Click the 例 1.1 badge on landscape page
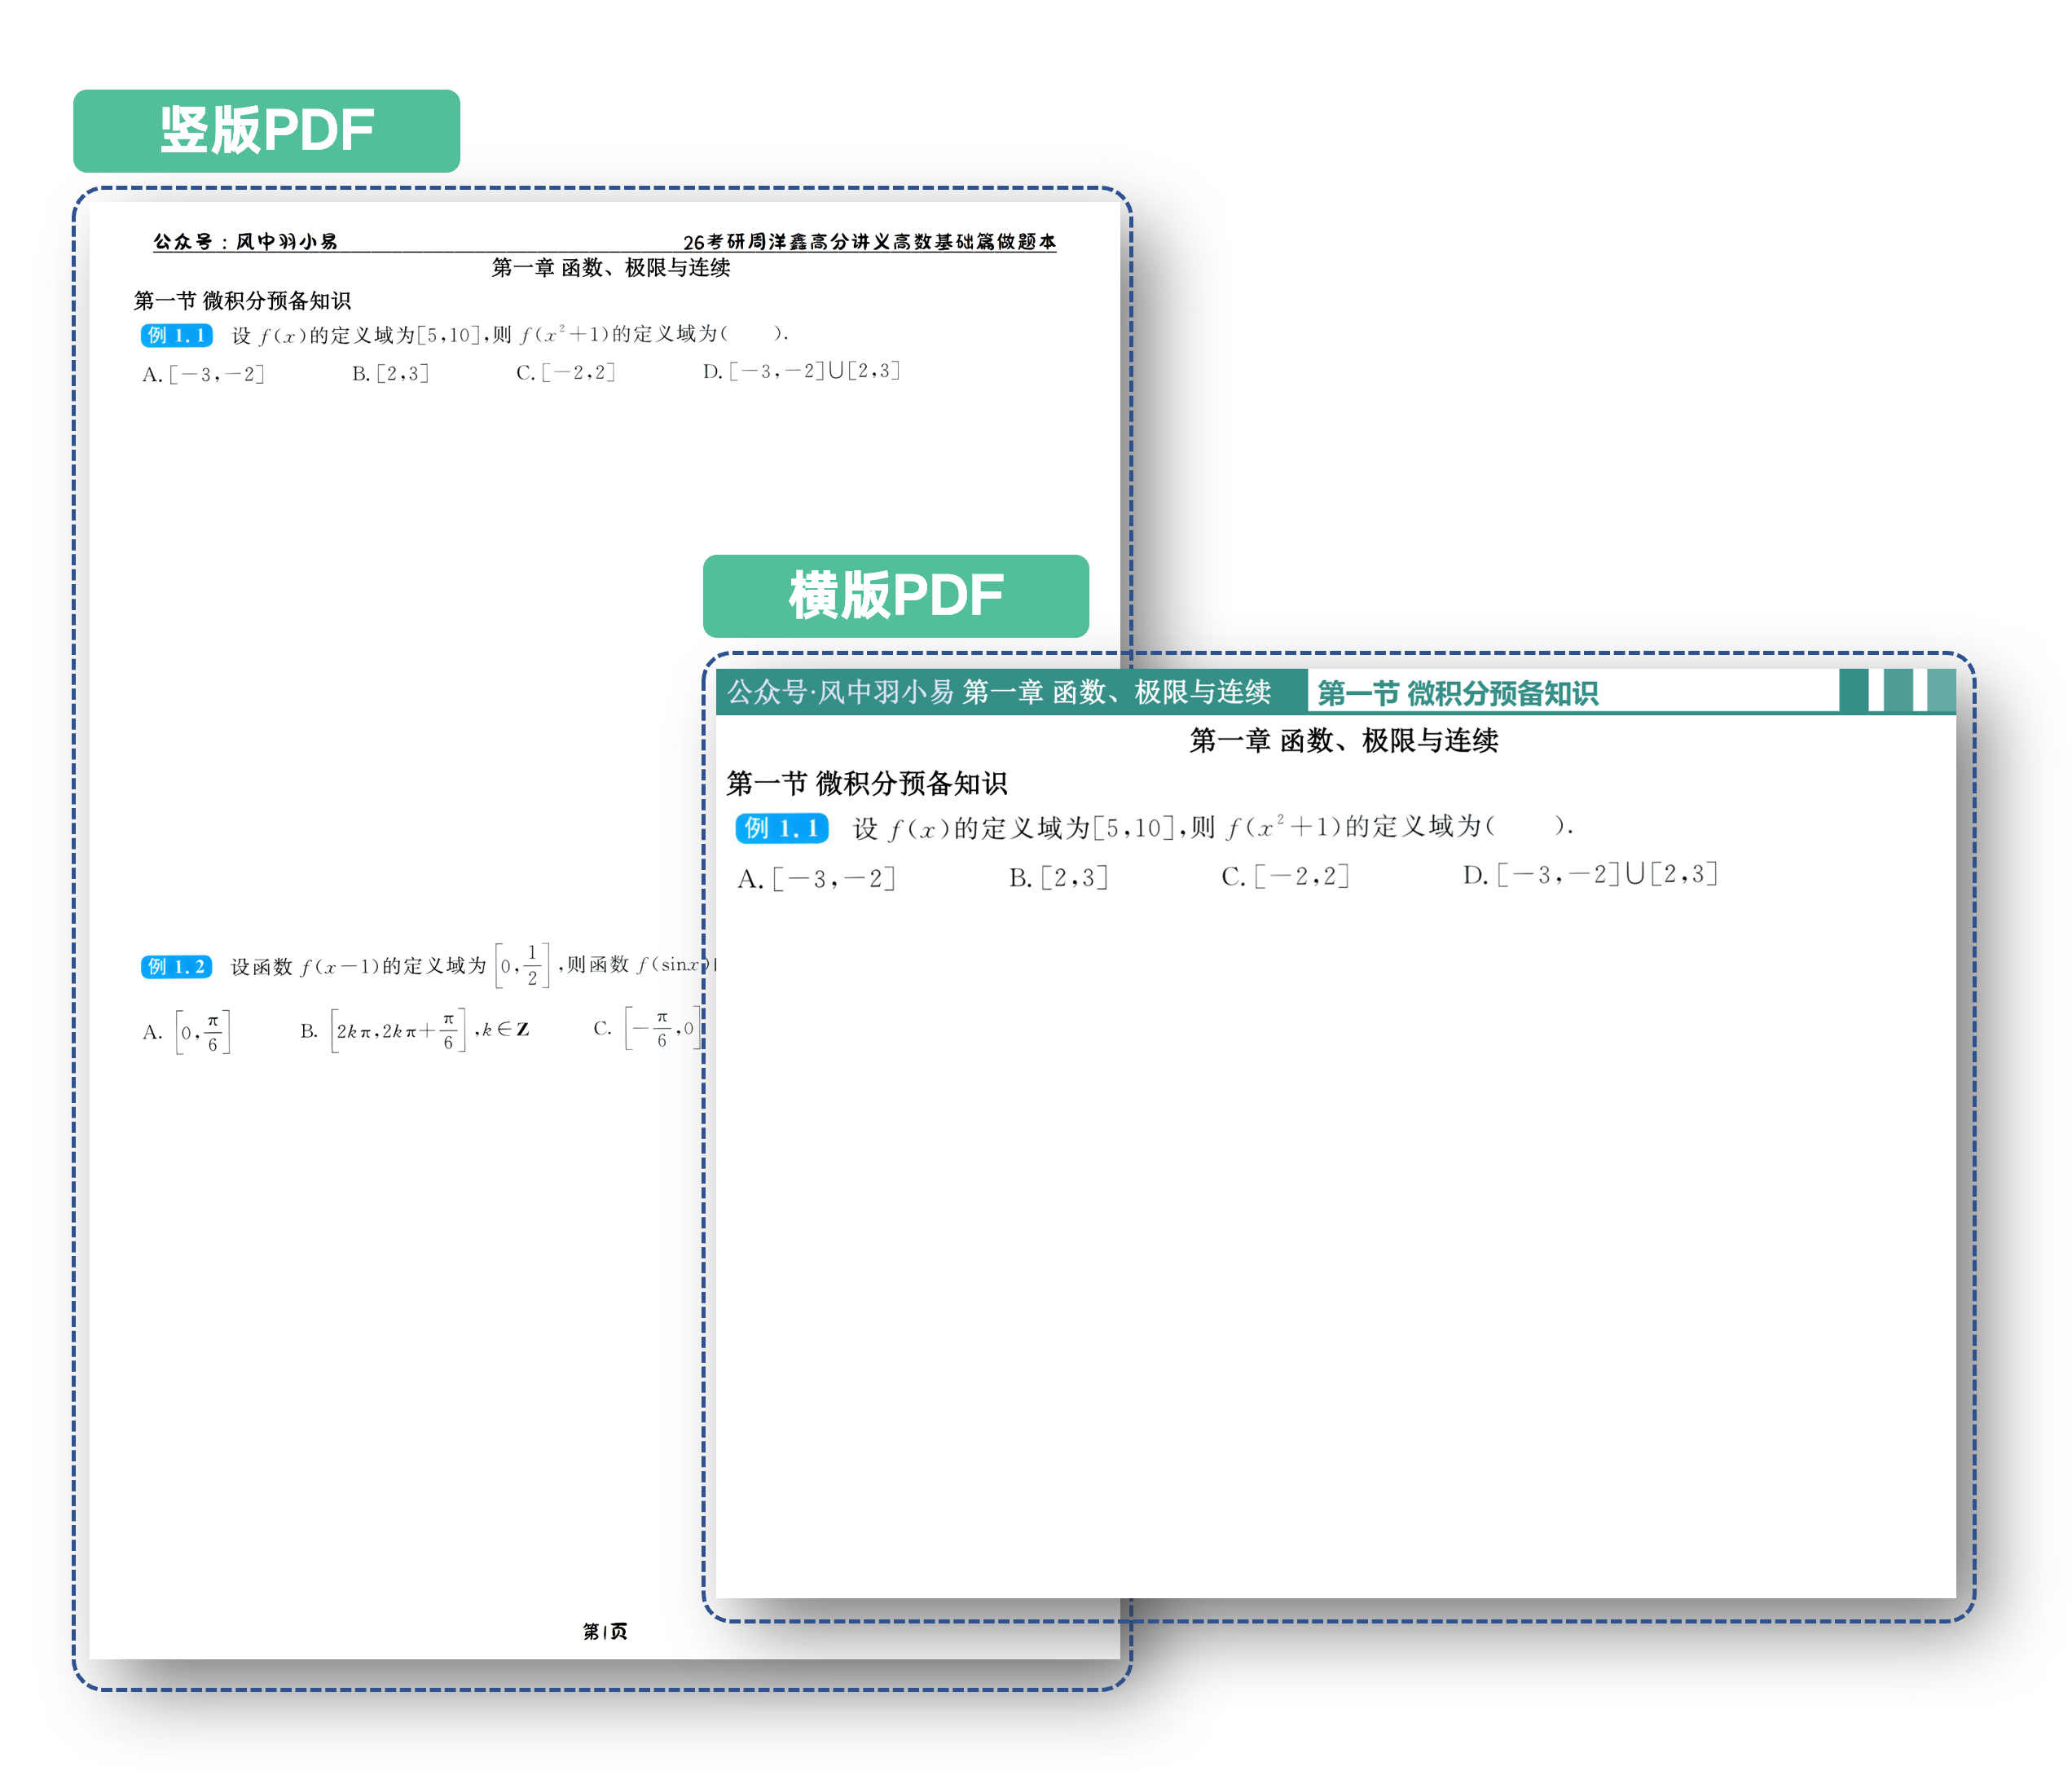 click(x=781, y=828)
